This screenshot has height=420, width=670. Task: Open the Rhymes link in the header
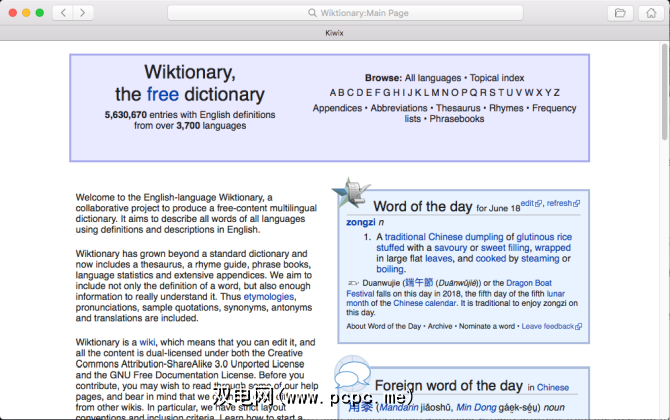pyautogui.click(x=505, y=108)
